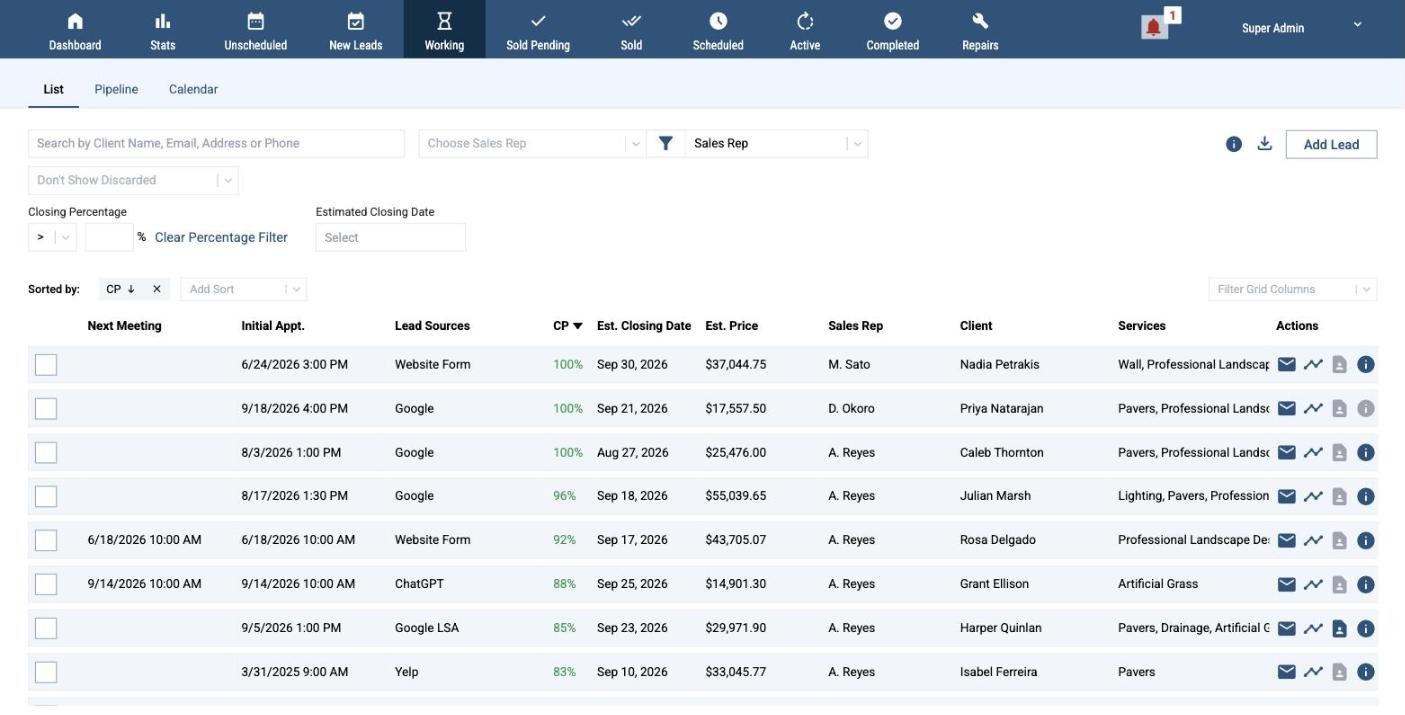Email Rosa Delgado via envelope icon
This screenshot has height=715, width=1405.
click(x=1287, y=541)
